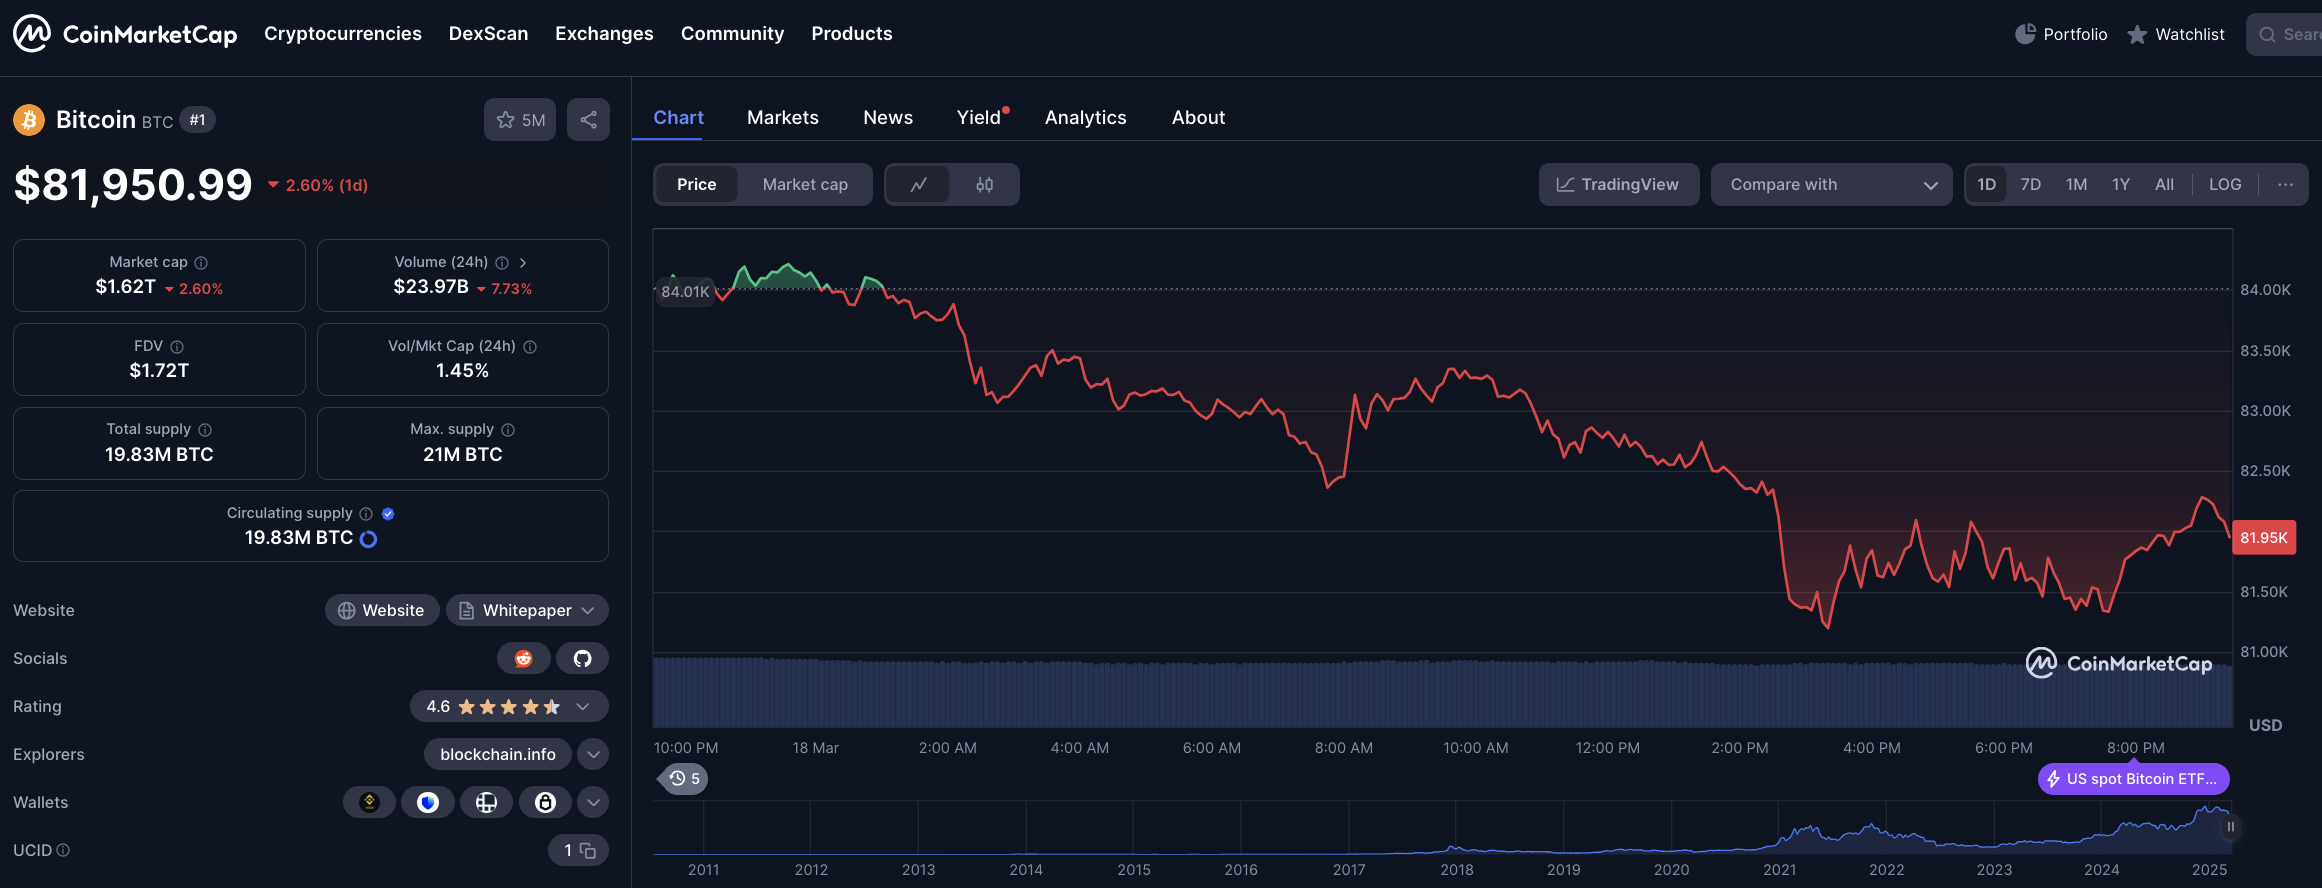Image resolution: width=2322 pixels, height=888 pixels.
Task: Select the 1D time range
Action: (1987, 184)
